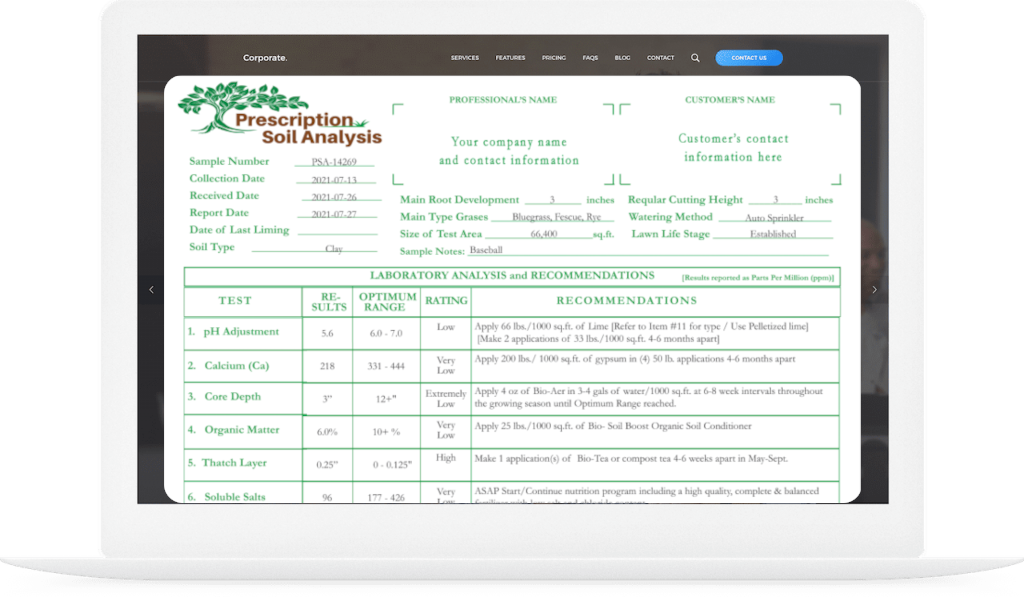Screen dimensions: 1024x597
Task: Click Main Root Development label
Action: pos(459,200)
